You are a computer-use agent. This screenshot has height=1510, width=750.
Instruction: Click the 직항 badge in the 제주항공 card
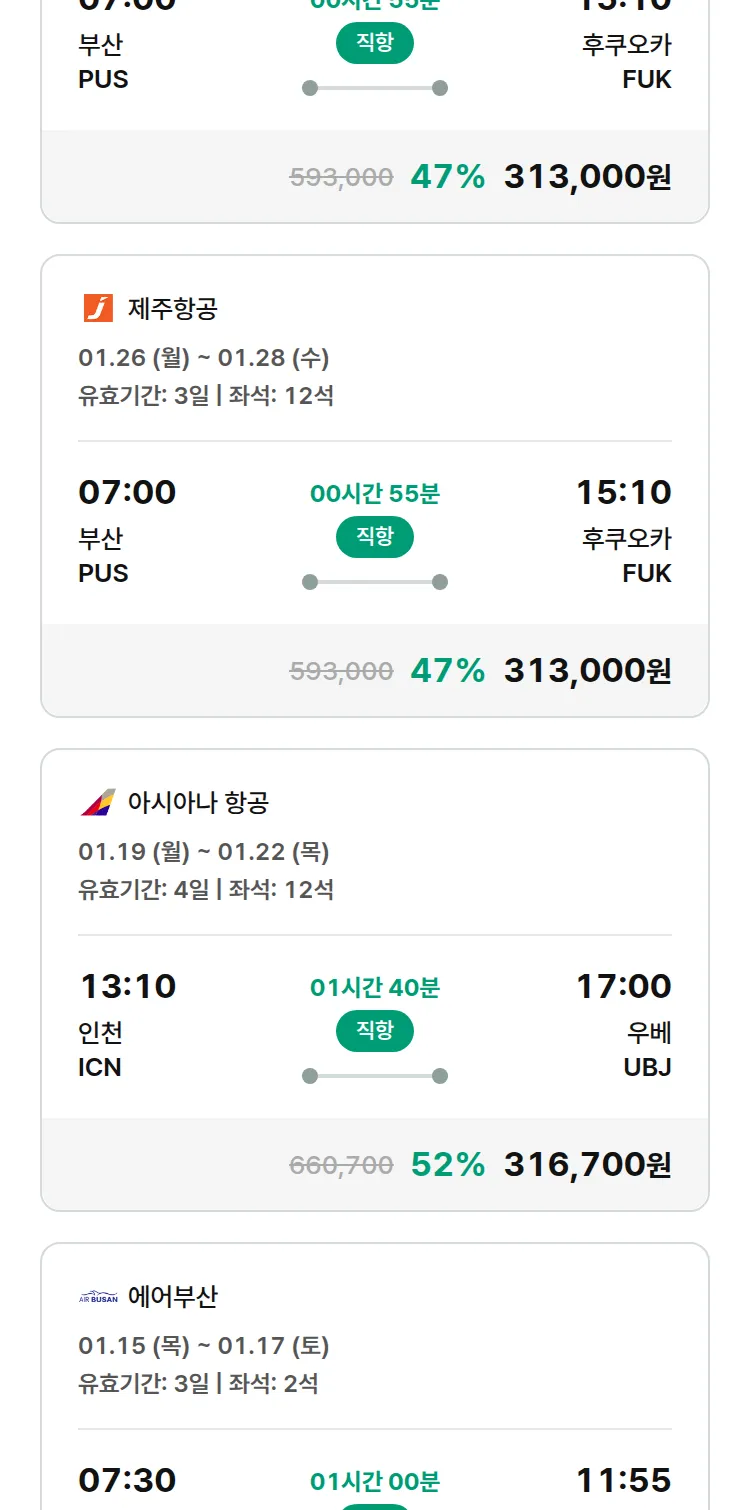click(x=375, y=537)
